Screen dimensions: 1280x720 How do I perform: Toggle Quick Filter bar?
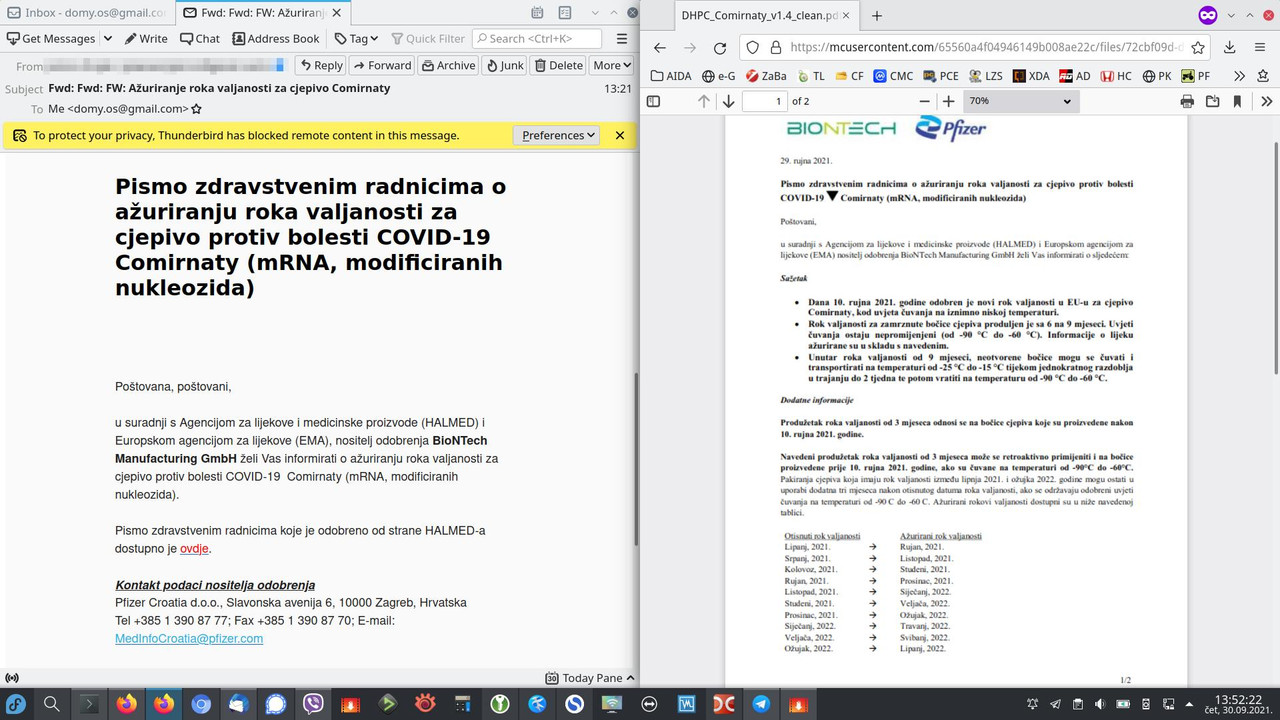pyautogui.click(x=428, y=38)
